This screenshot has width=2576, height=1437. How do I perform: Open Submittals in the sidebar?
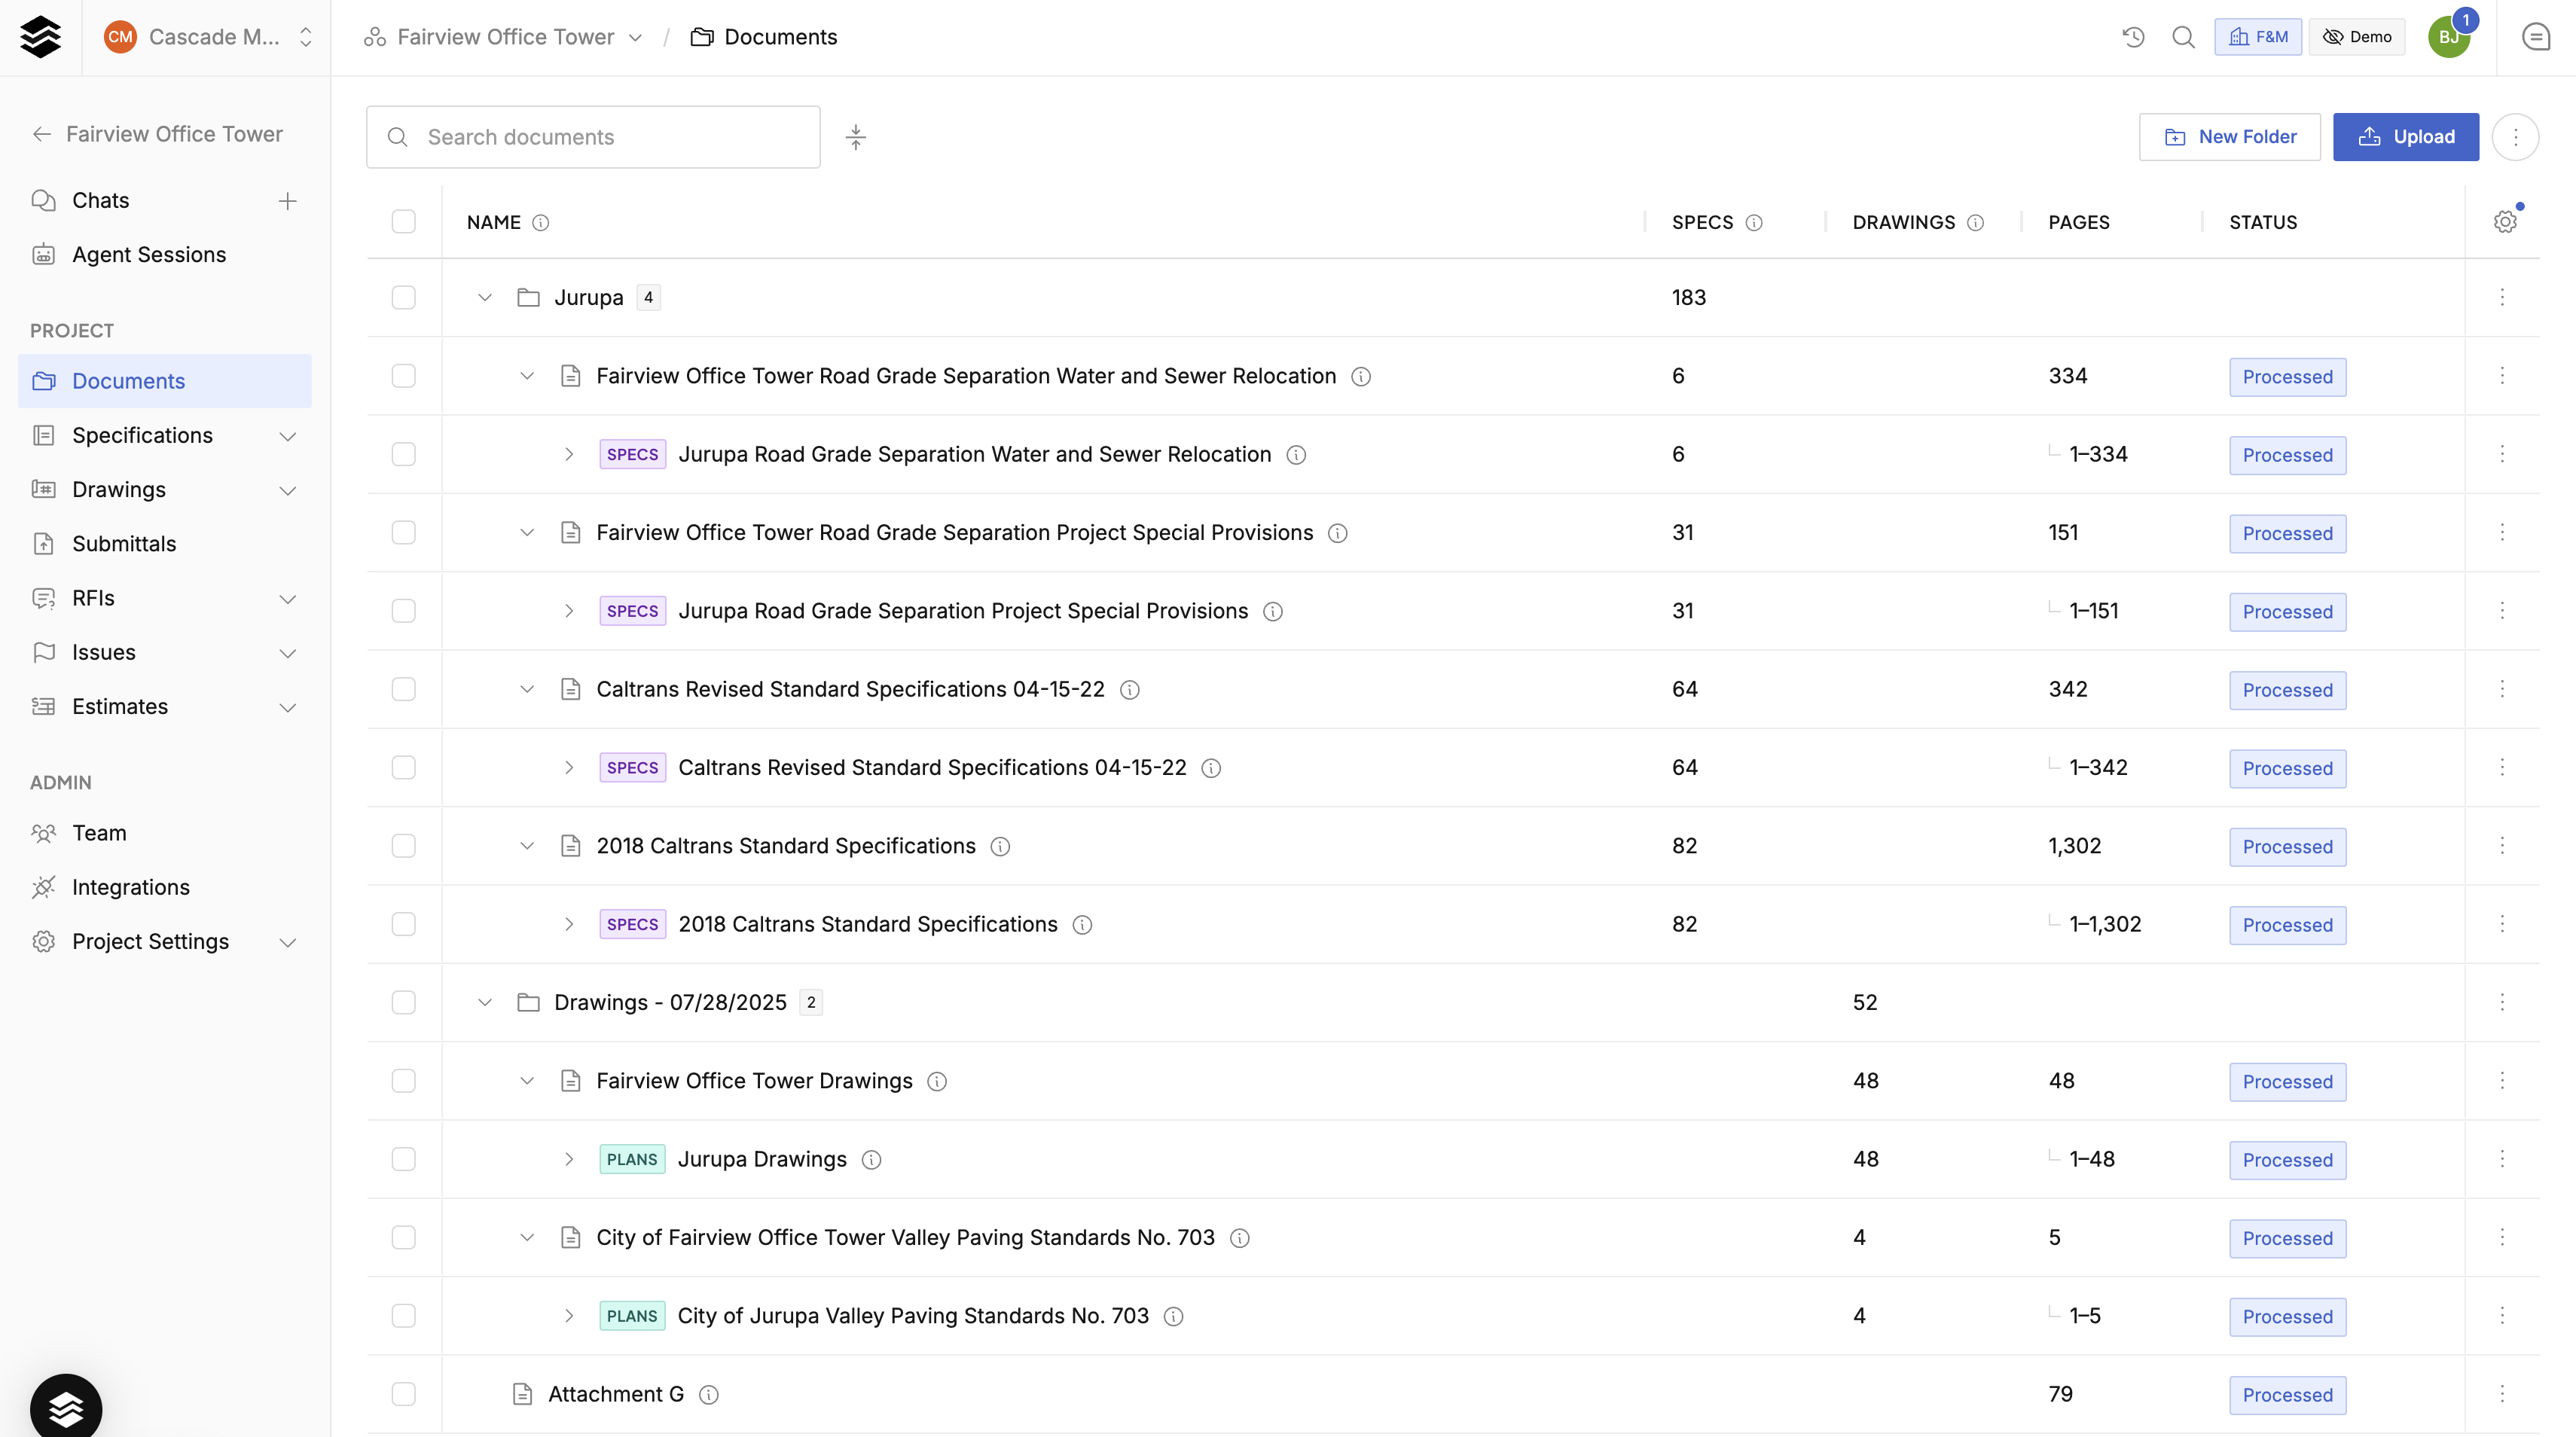165,544
